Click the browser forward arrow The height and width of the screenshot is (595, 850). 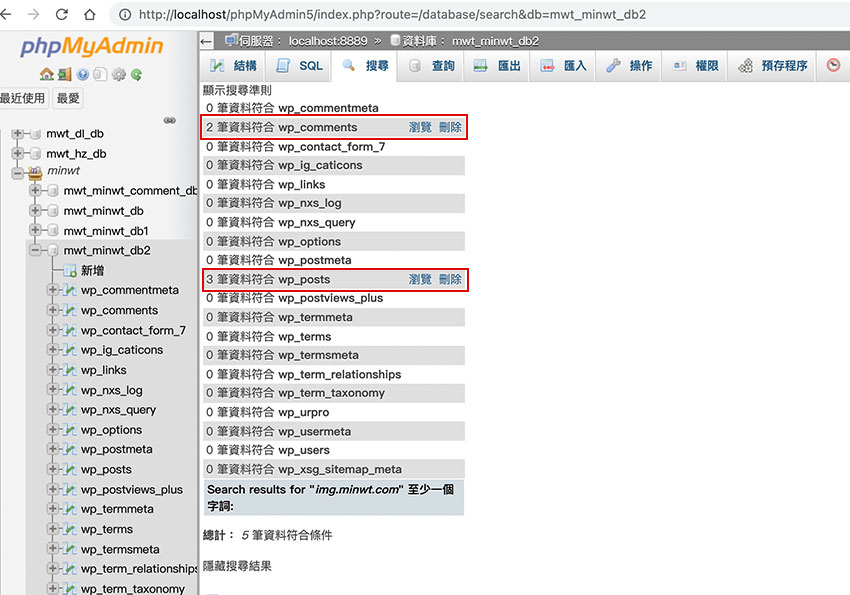tap(34, 14)
